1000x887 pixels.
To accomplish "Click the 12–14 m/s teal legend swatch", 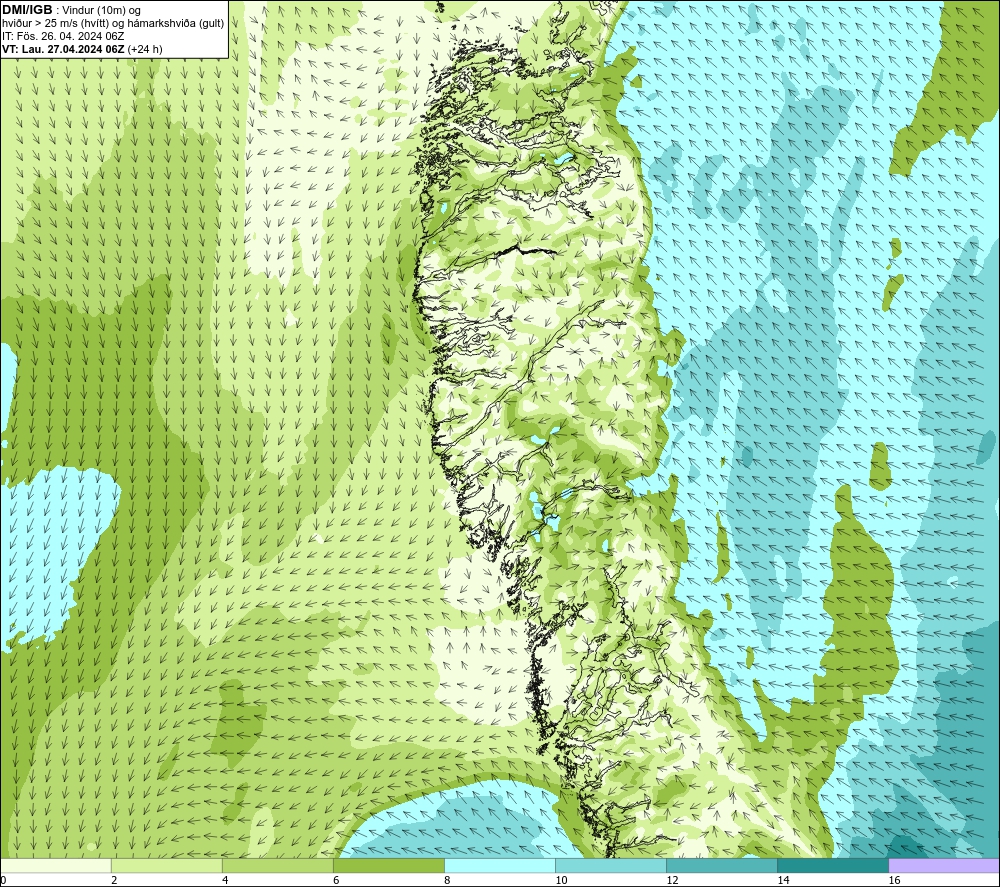I will point(722,865).
